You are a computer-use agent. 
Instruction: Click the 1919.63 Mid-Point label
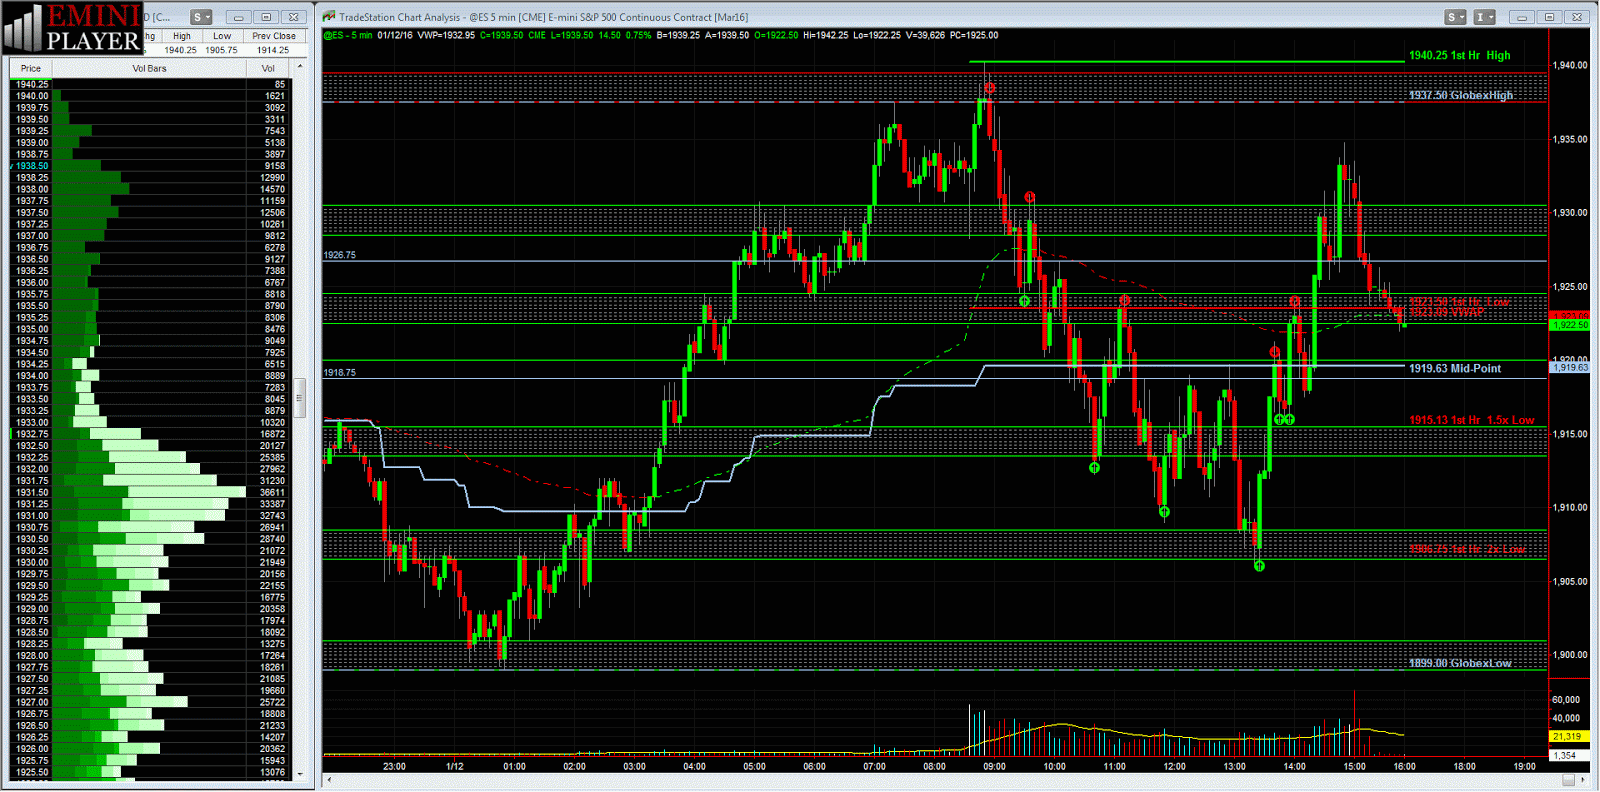[1455, 369]
